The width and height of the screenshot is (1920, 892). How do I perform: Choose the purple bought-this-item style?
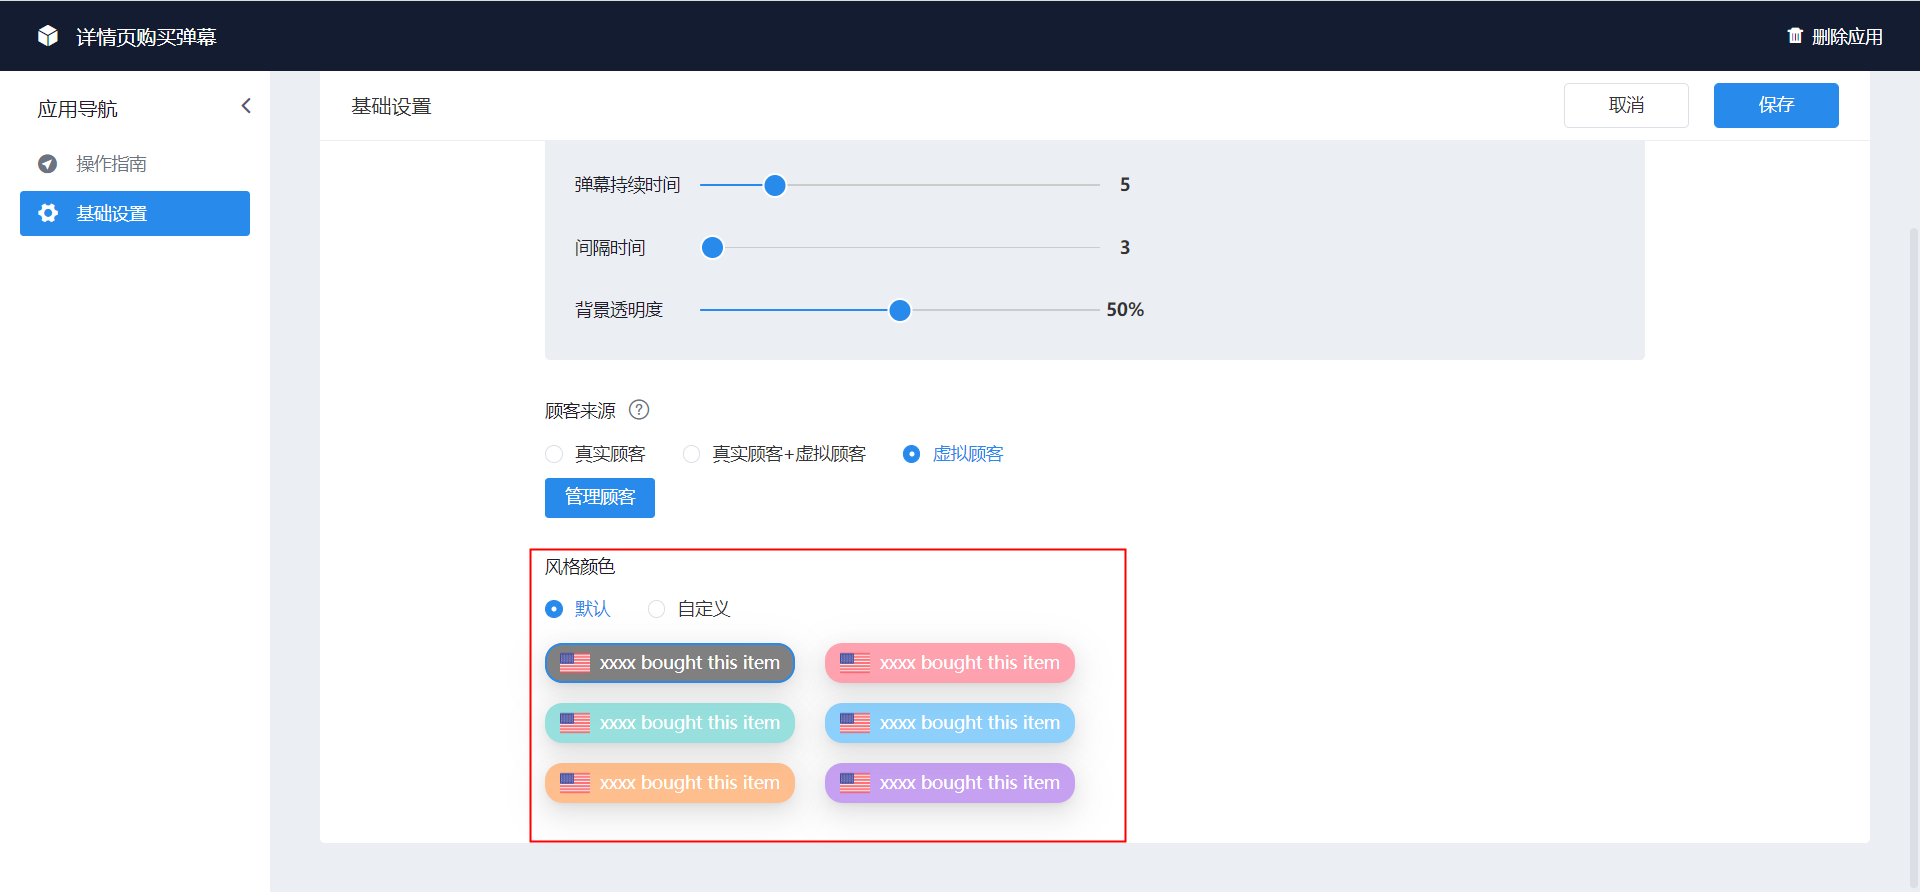950,783
